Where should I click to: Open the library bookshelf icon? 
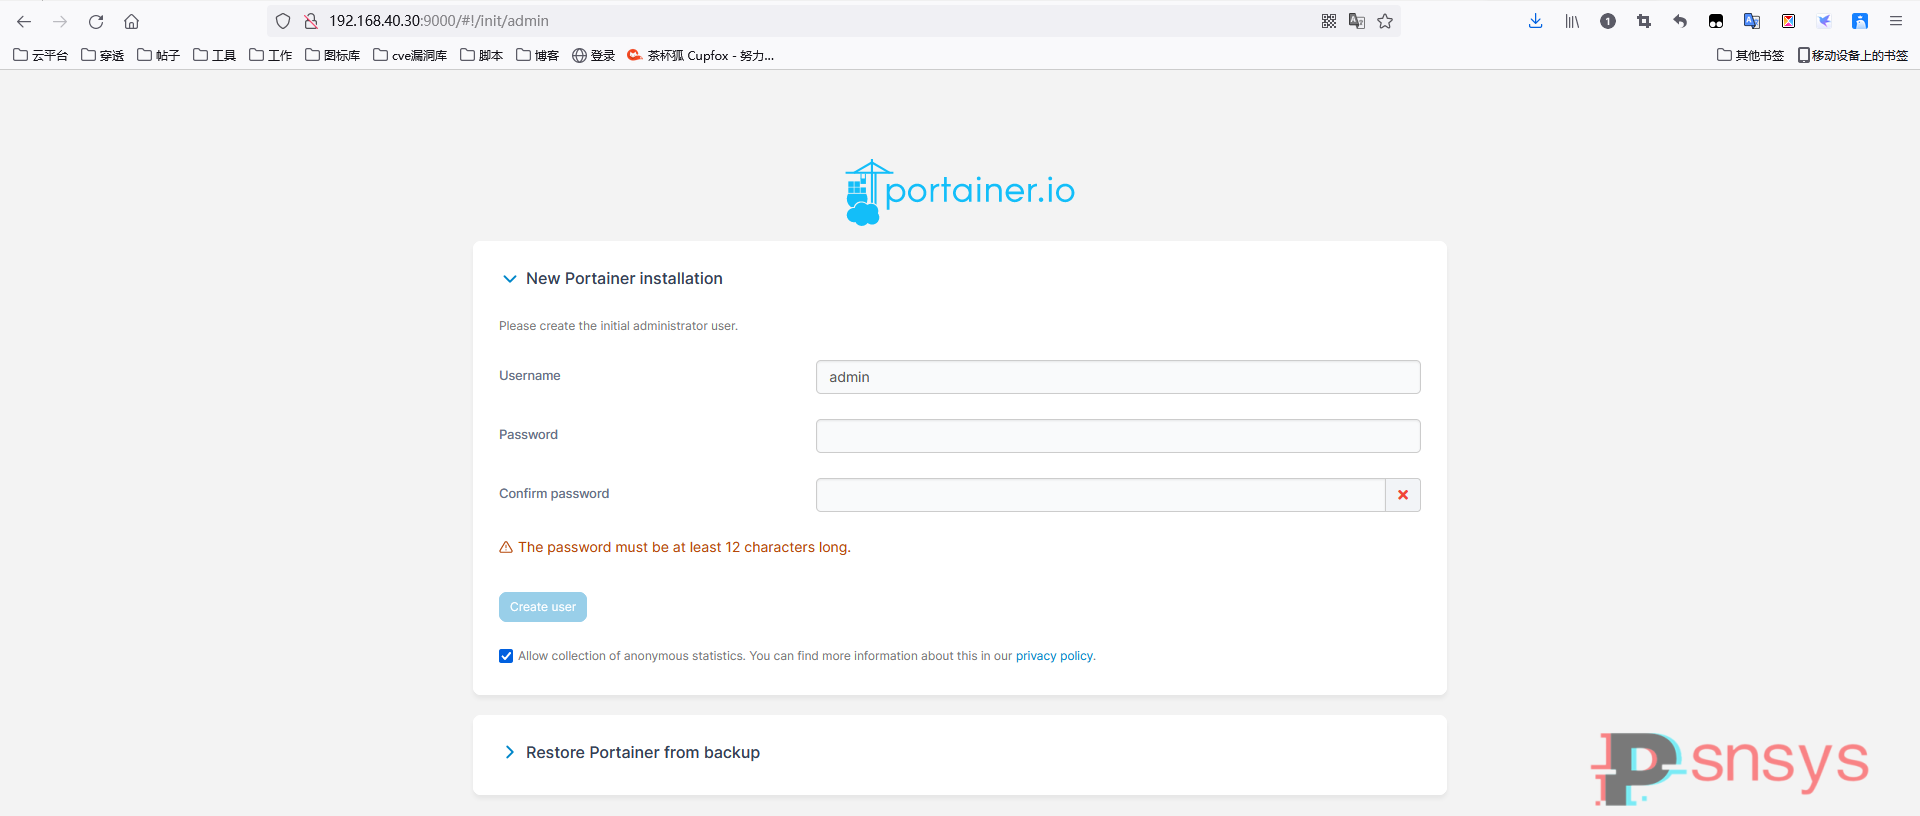point(1572,21)
